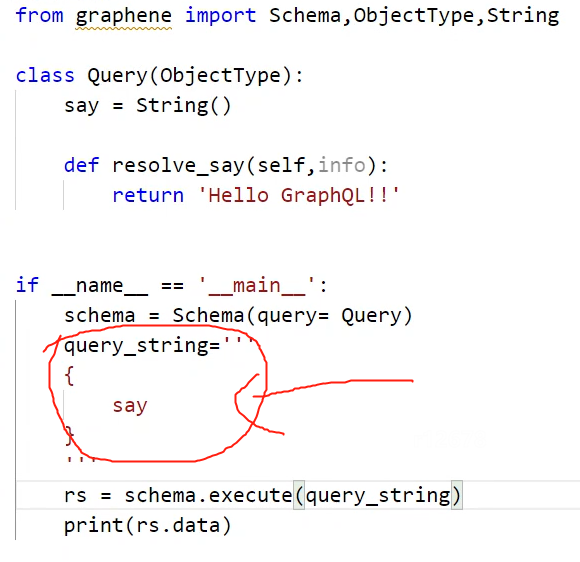
Task: Click the 'print(rs.data)' statement
Action: click(x=148, y=526)
